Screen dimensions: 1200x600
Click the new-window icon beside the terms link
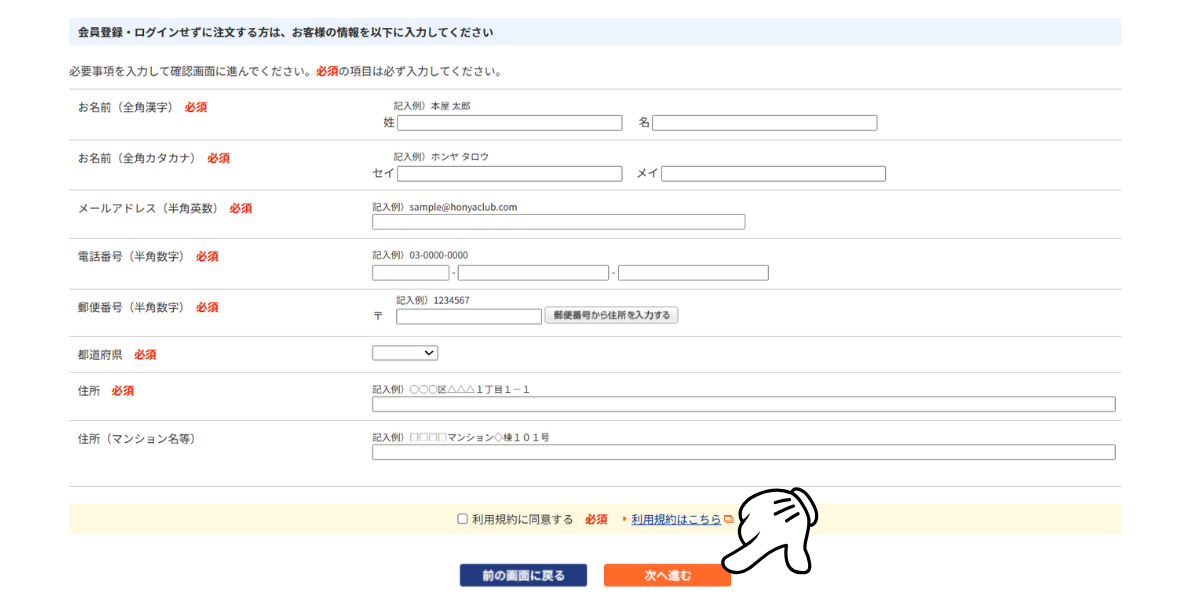pos(729,518)
